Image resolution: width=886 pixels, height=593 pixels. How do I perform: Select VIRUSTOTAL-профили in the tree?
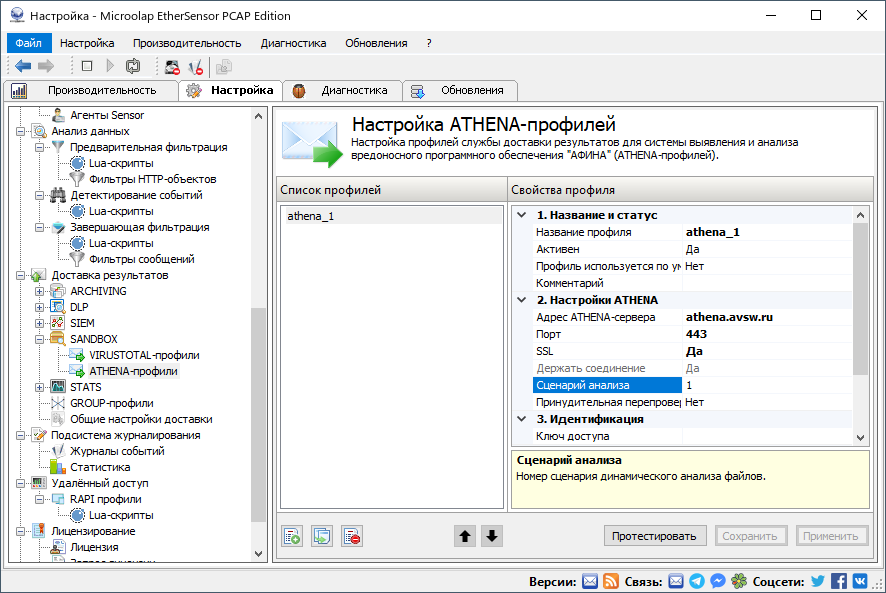tap(141, 355)
